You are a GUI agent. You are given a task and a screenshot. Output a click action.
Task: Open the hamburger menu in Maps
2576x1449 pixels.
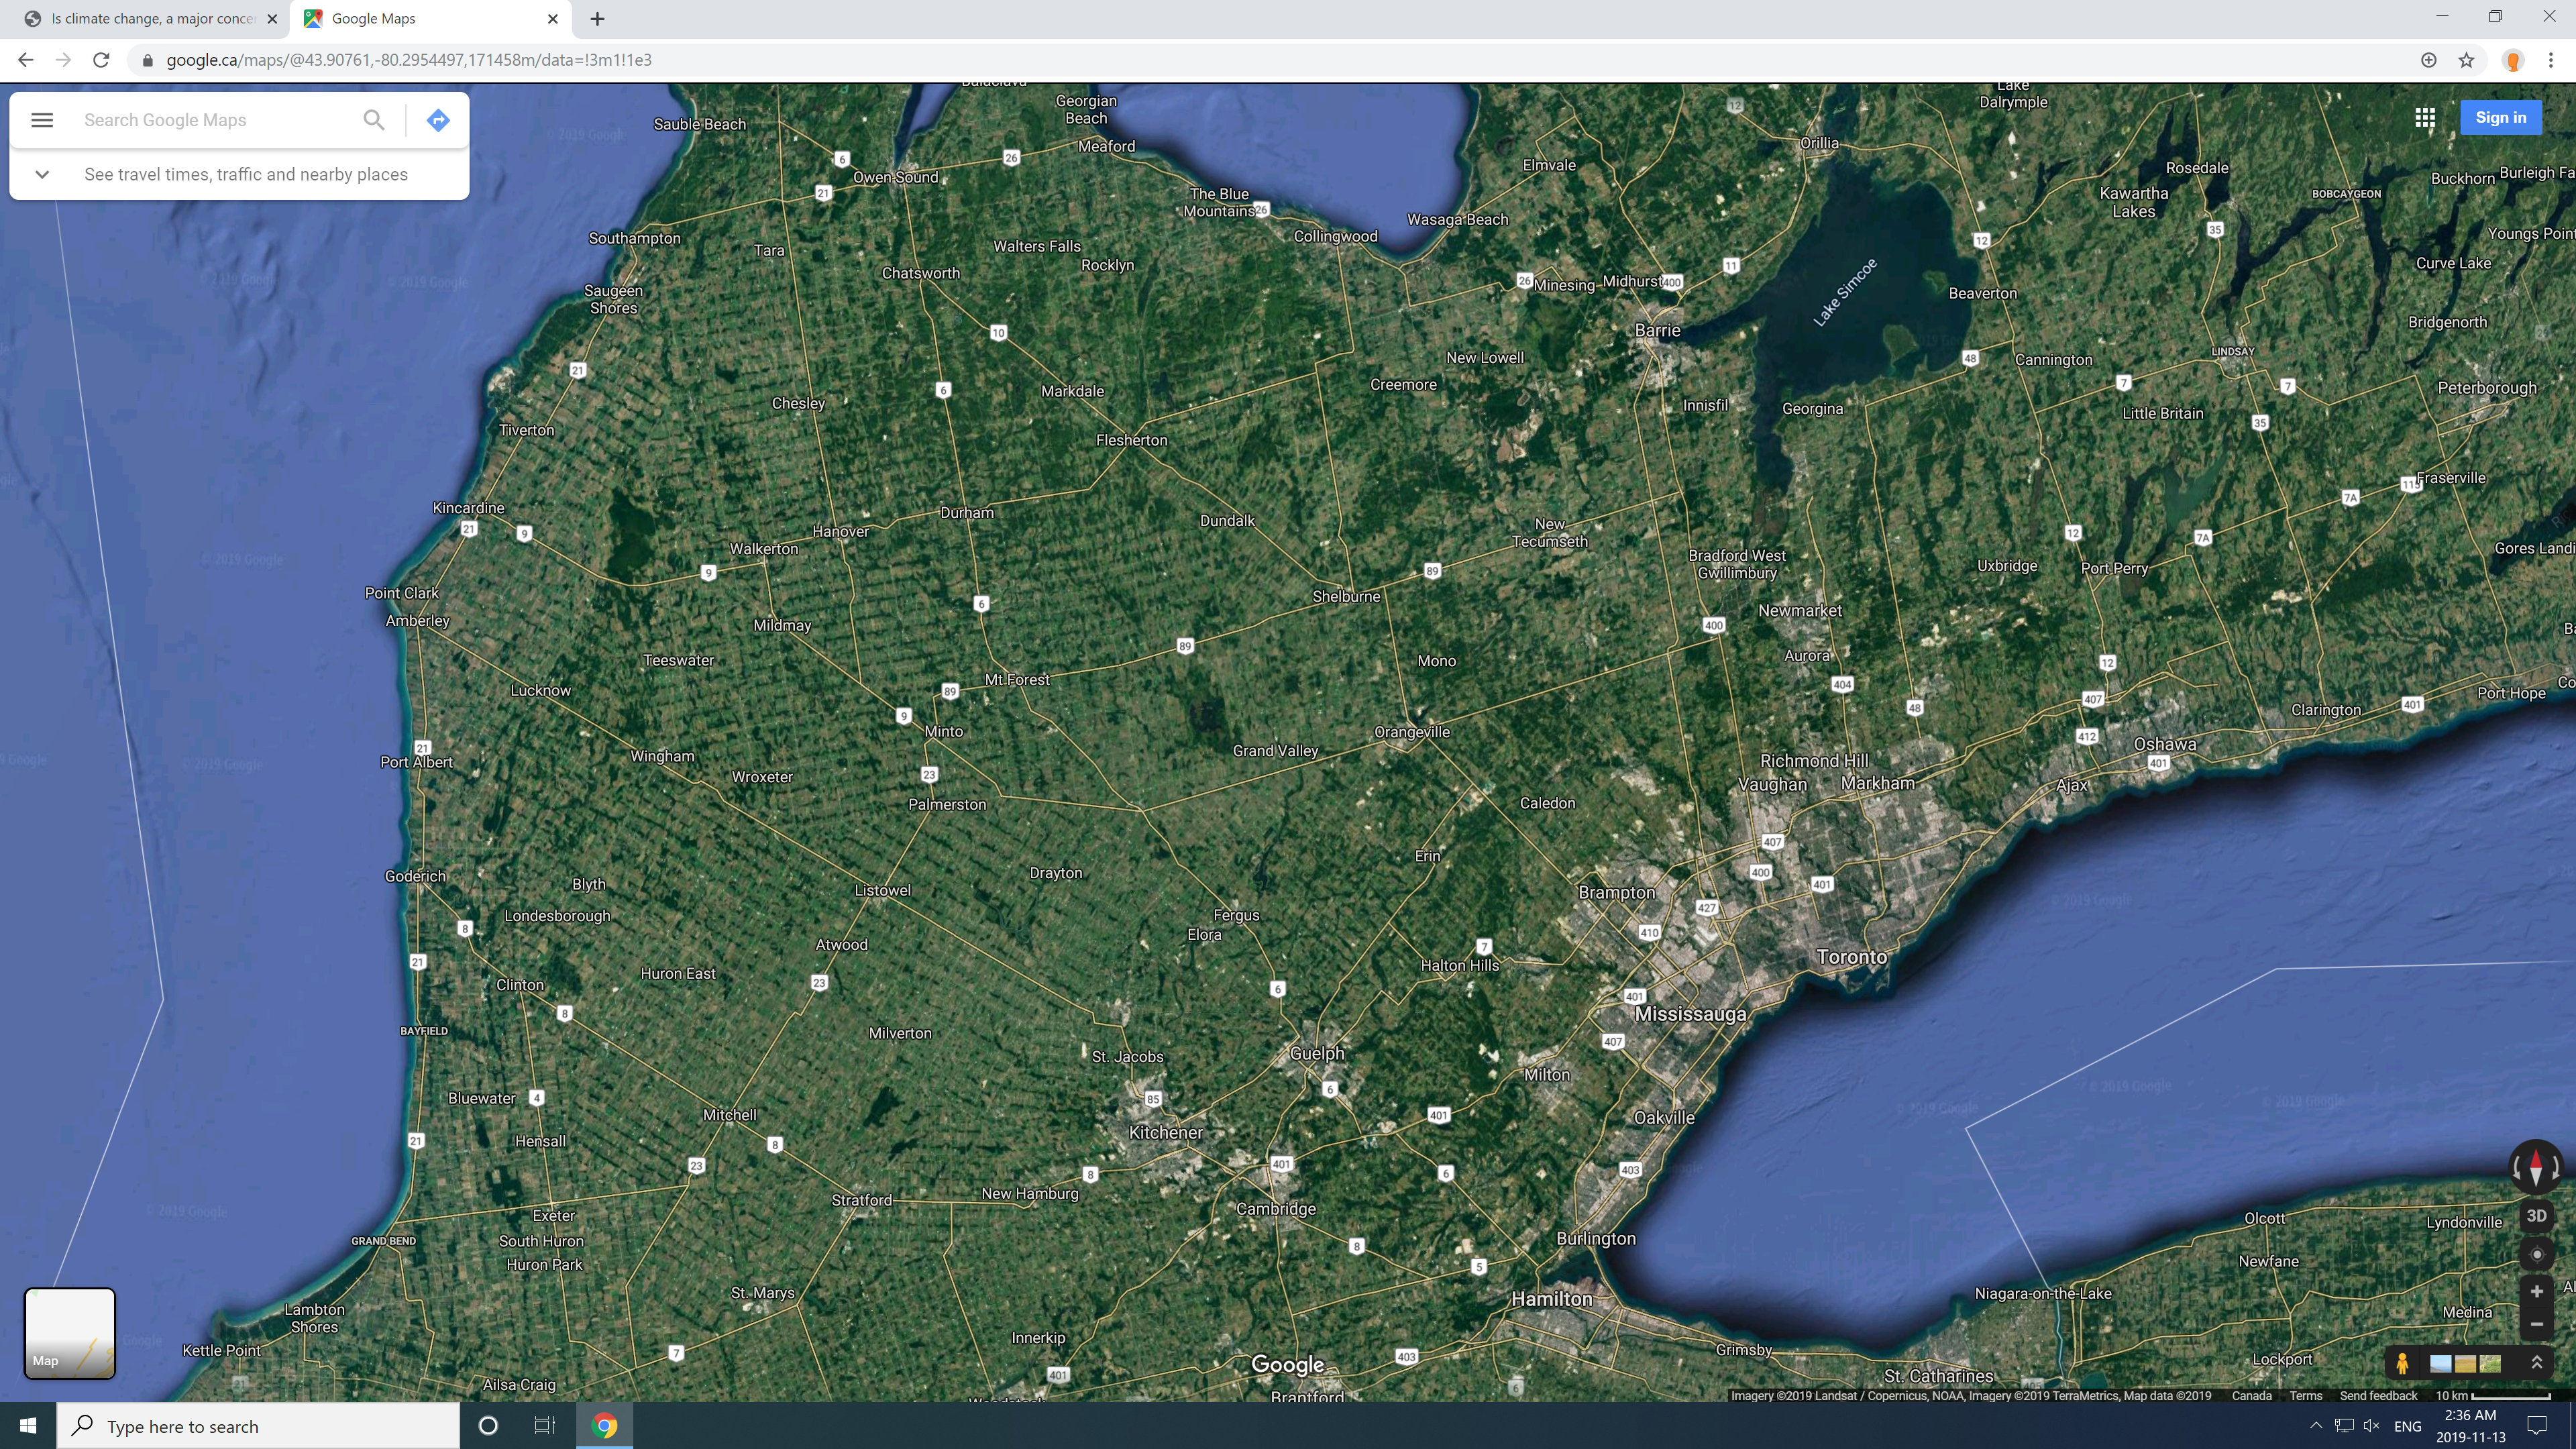pos(41,120)
